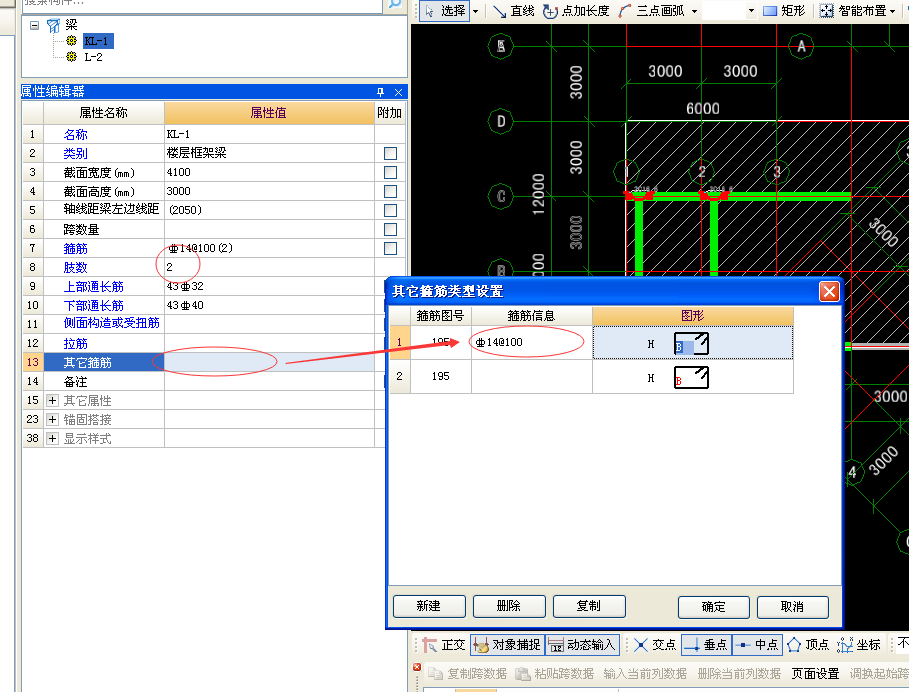Click axis bubble D in the drawing
This screenshot has height=692, width=909.
pos(501,122)
